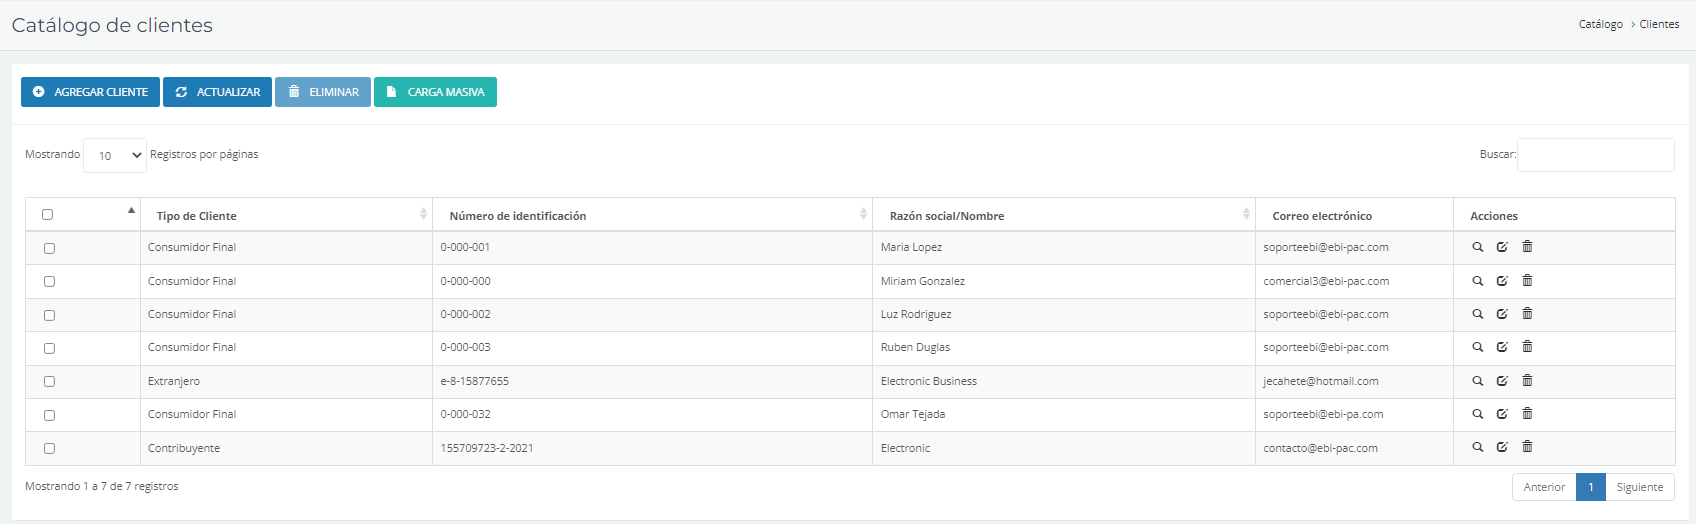
Task: Click the Siguiente pagination button
Action: tap(1639, 487)
